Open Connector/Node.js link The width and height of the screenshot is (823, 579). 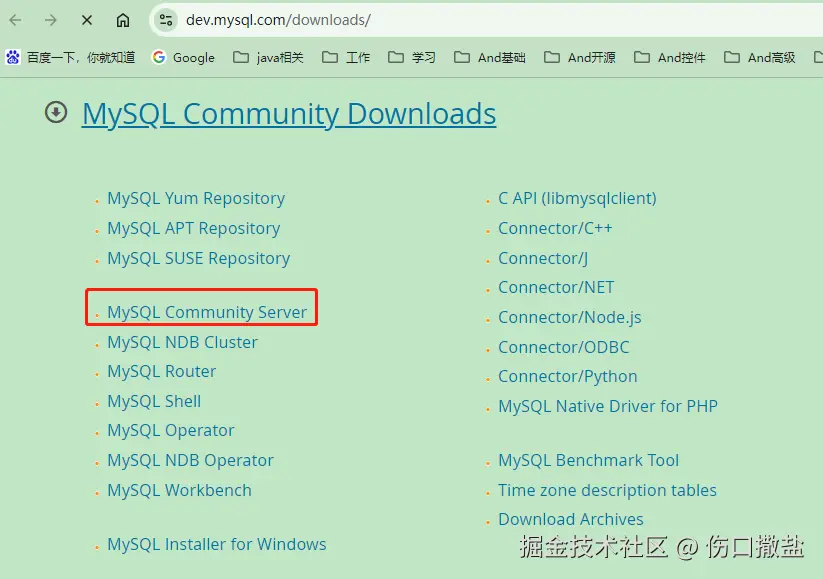tap(569, 318)
